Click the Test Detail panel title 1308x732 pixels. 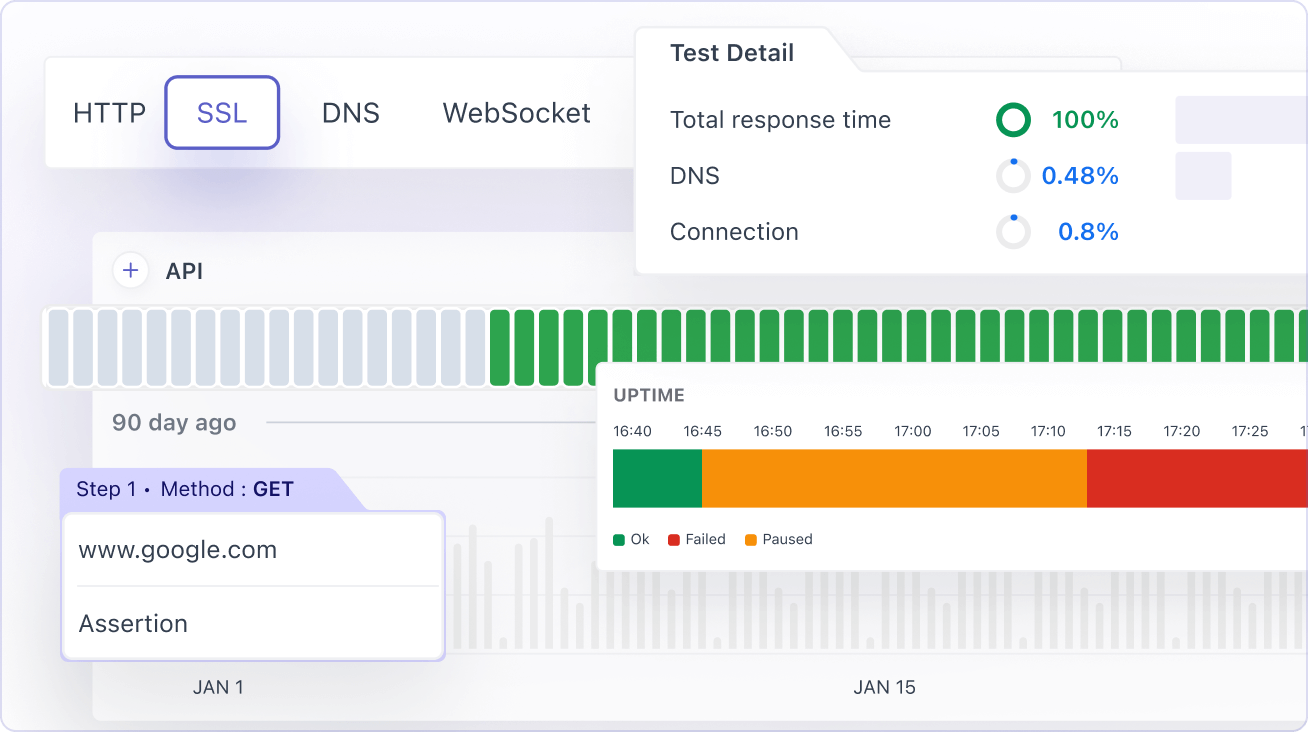[731, 53]
